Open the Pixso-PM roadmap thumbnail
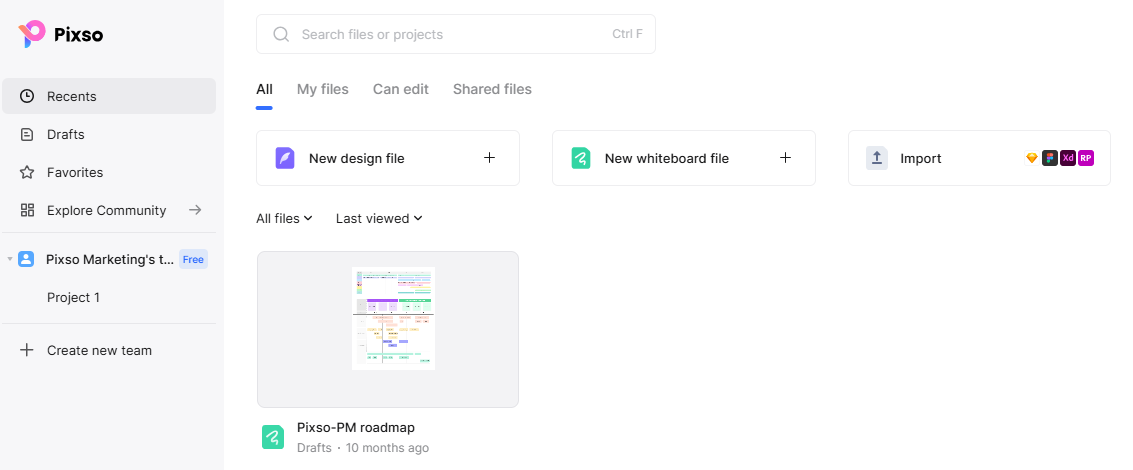Viewport: 1133px width, 470px height. pyautogui.click(x=388, y=330)
